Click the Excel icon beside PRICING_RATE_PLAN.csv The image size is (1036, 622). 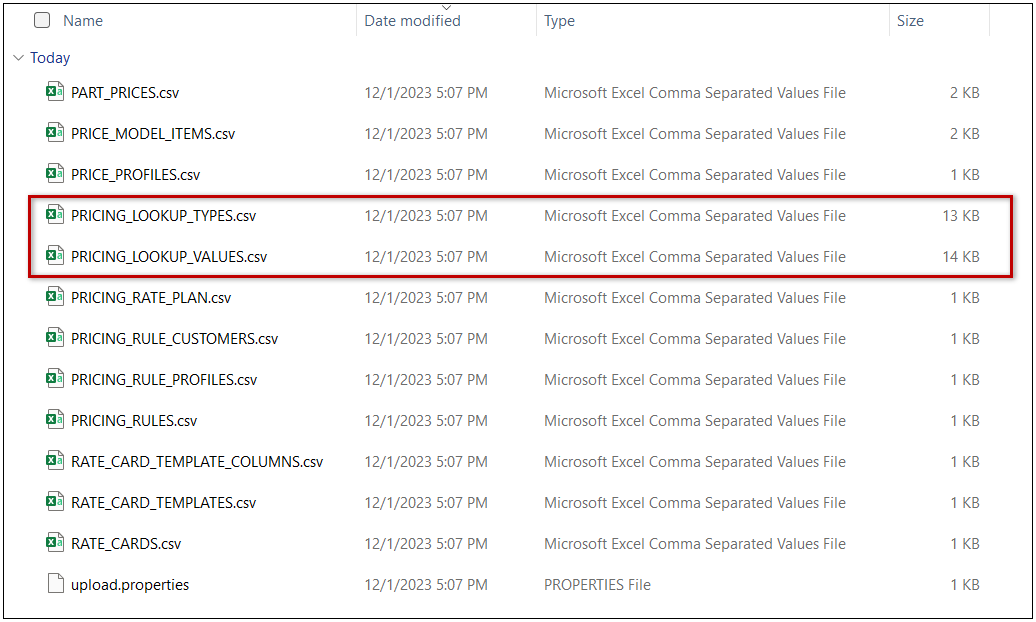pyautogui.click(x=55, y=297)
